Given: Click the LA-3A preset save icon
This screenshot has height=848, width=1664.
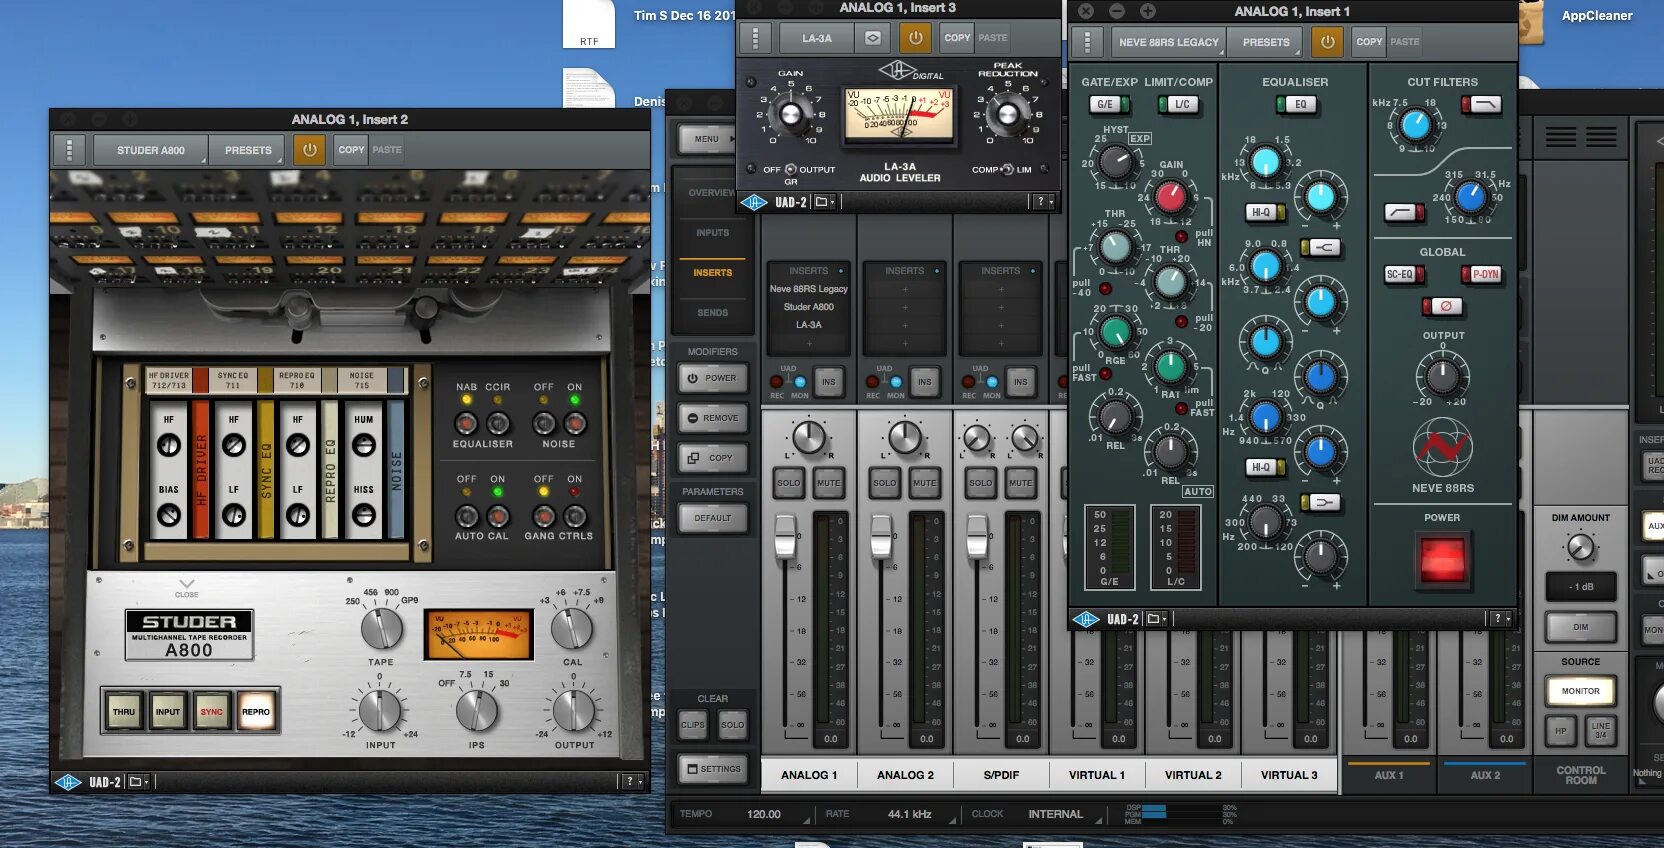Looking at the screenshot, I should tap(873, 38).
